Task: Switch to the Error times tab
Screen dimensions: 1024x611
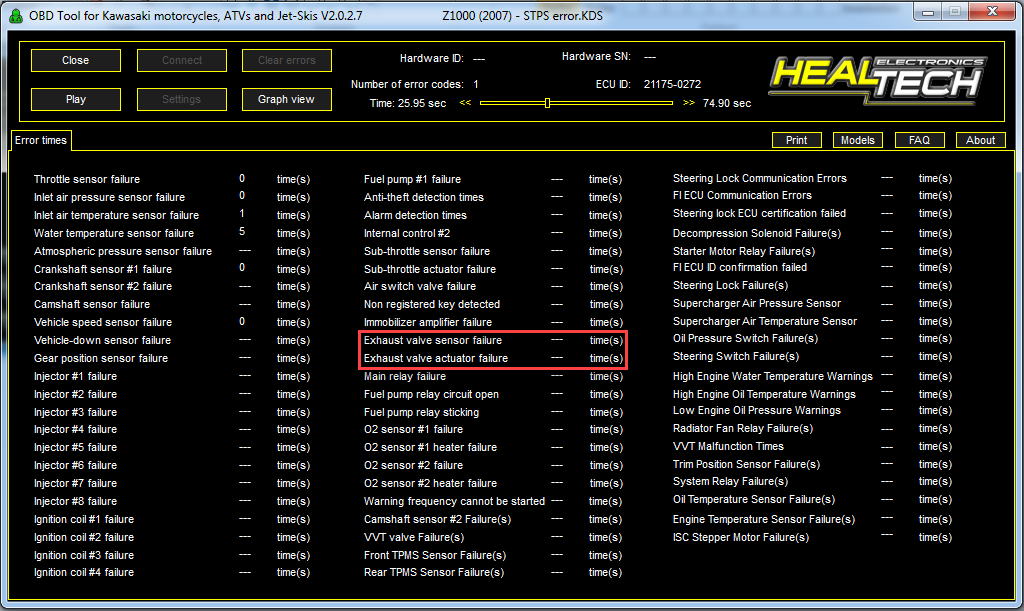Action: click(41, 141)
